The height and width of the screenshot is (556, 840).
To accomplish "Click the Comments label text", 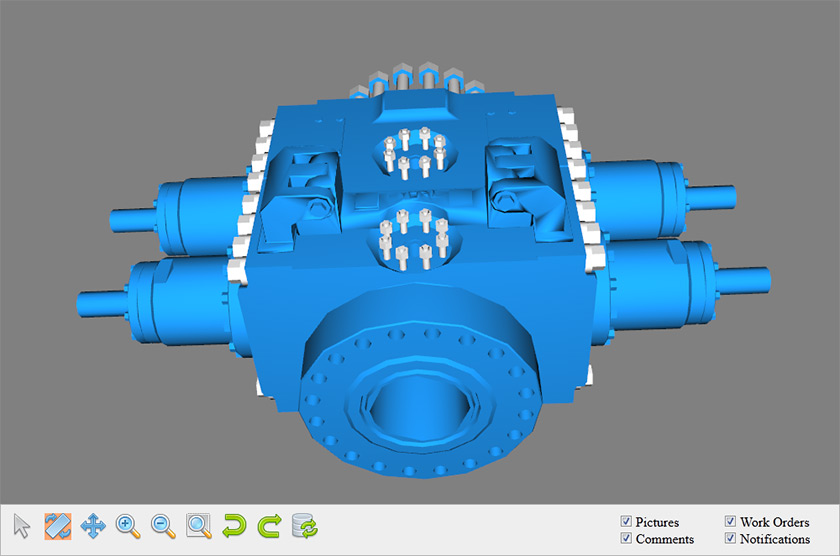I will coord(665,539).
